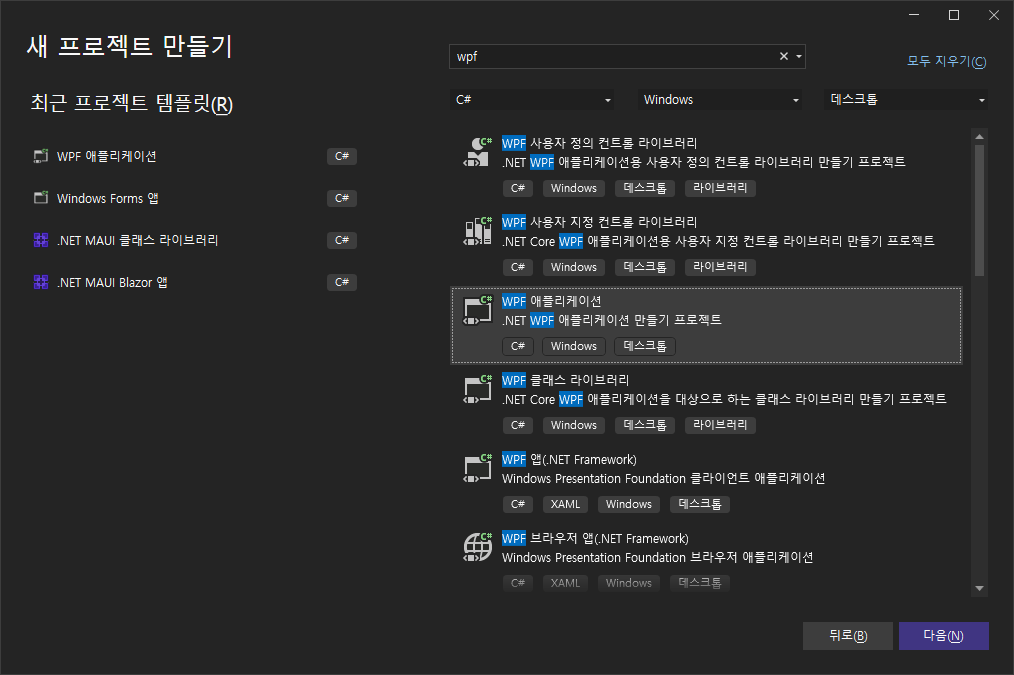Click the WPF 브라우저 앱 globe icon
The image size is (1014, 675).
pos(477,547)
